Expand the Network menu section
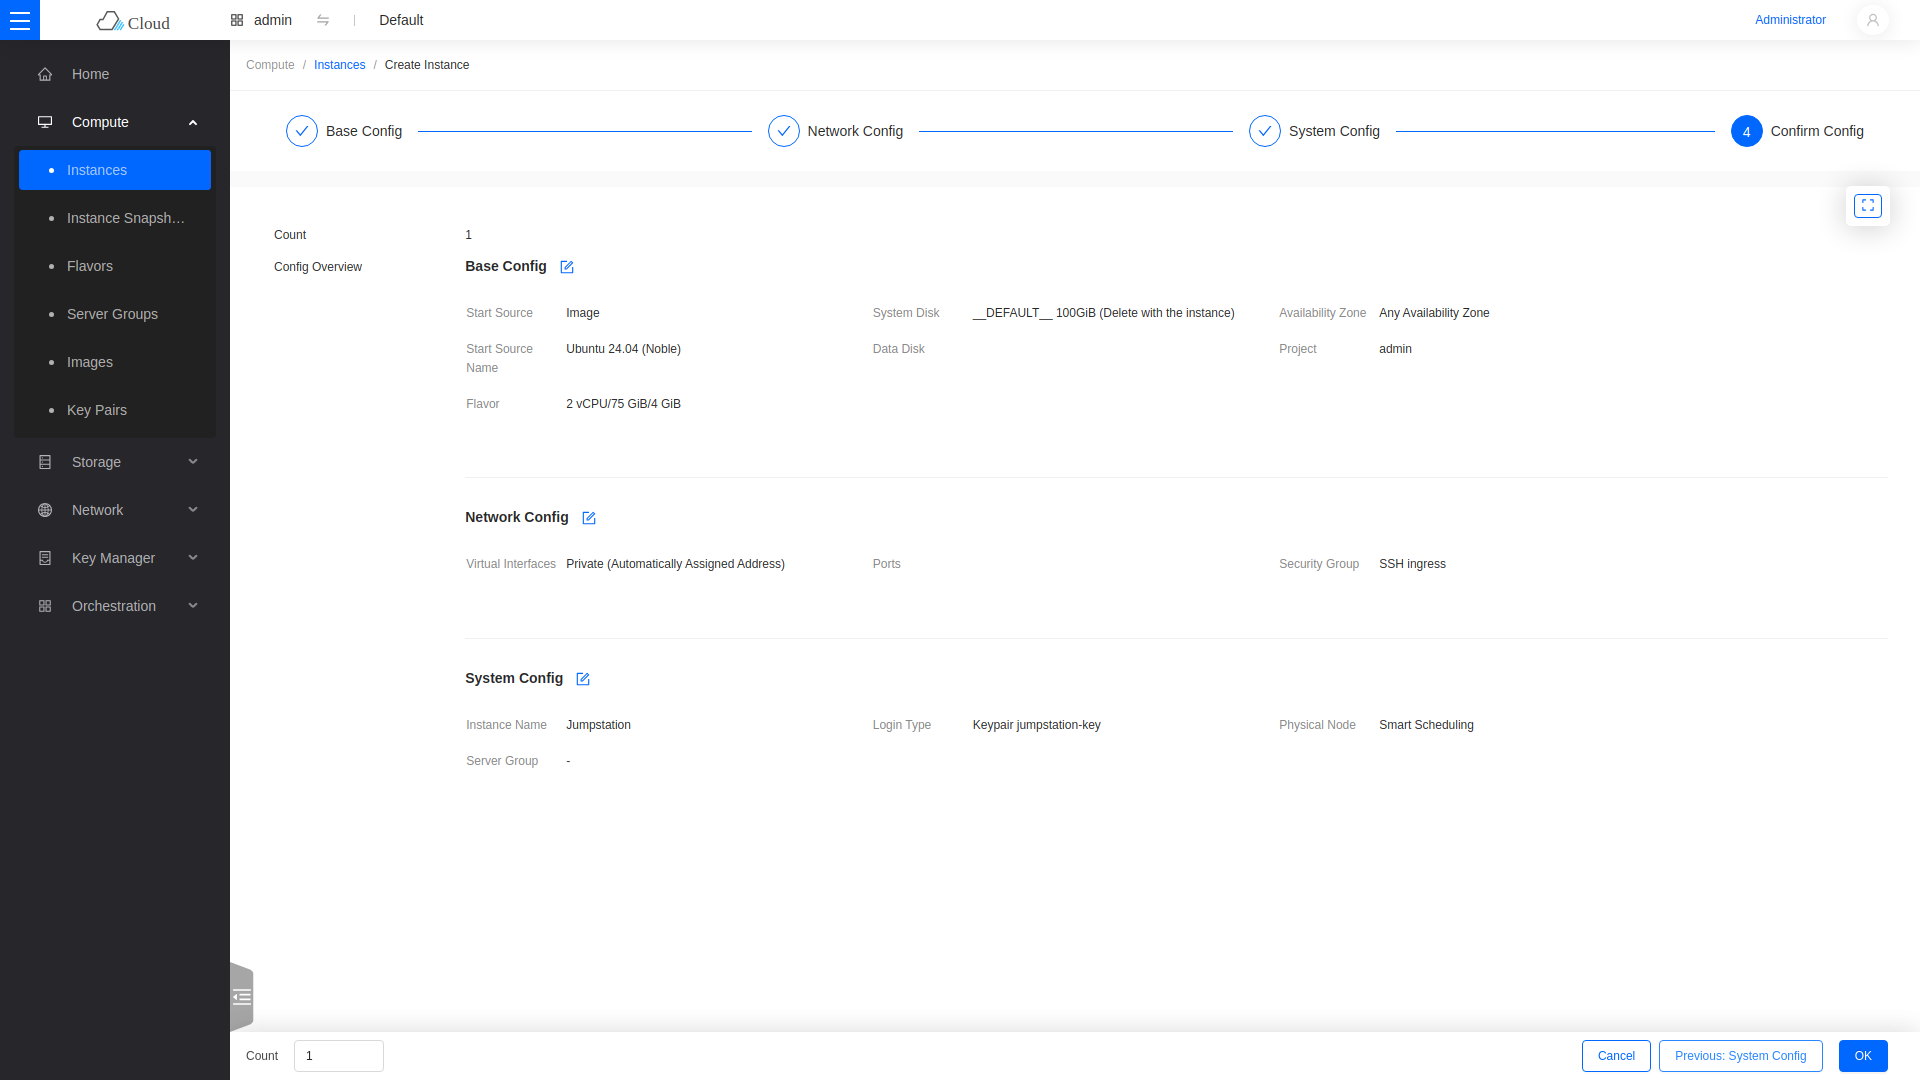 tap(115, 510)
